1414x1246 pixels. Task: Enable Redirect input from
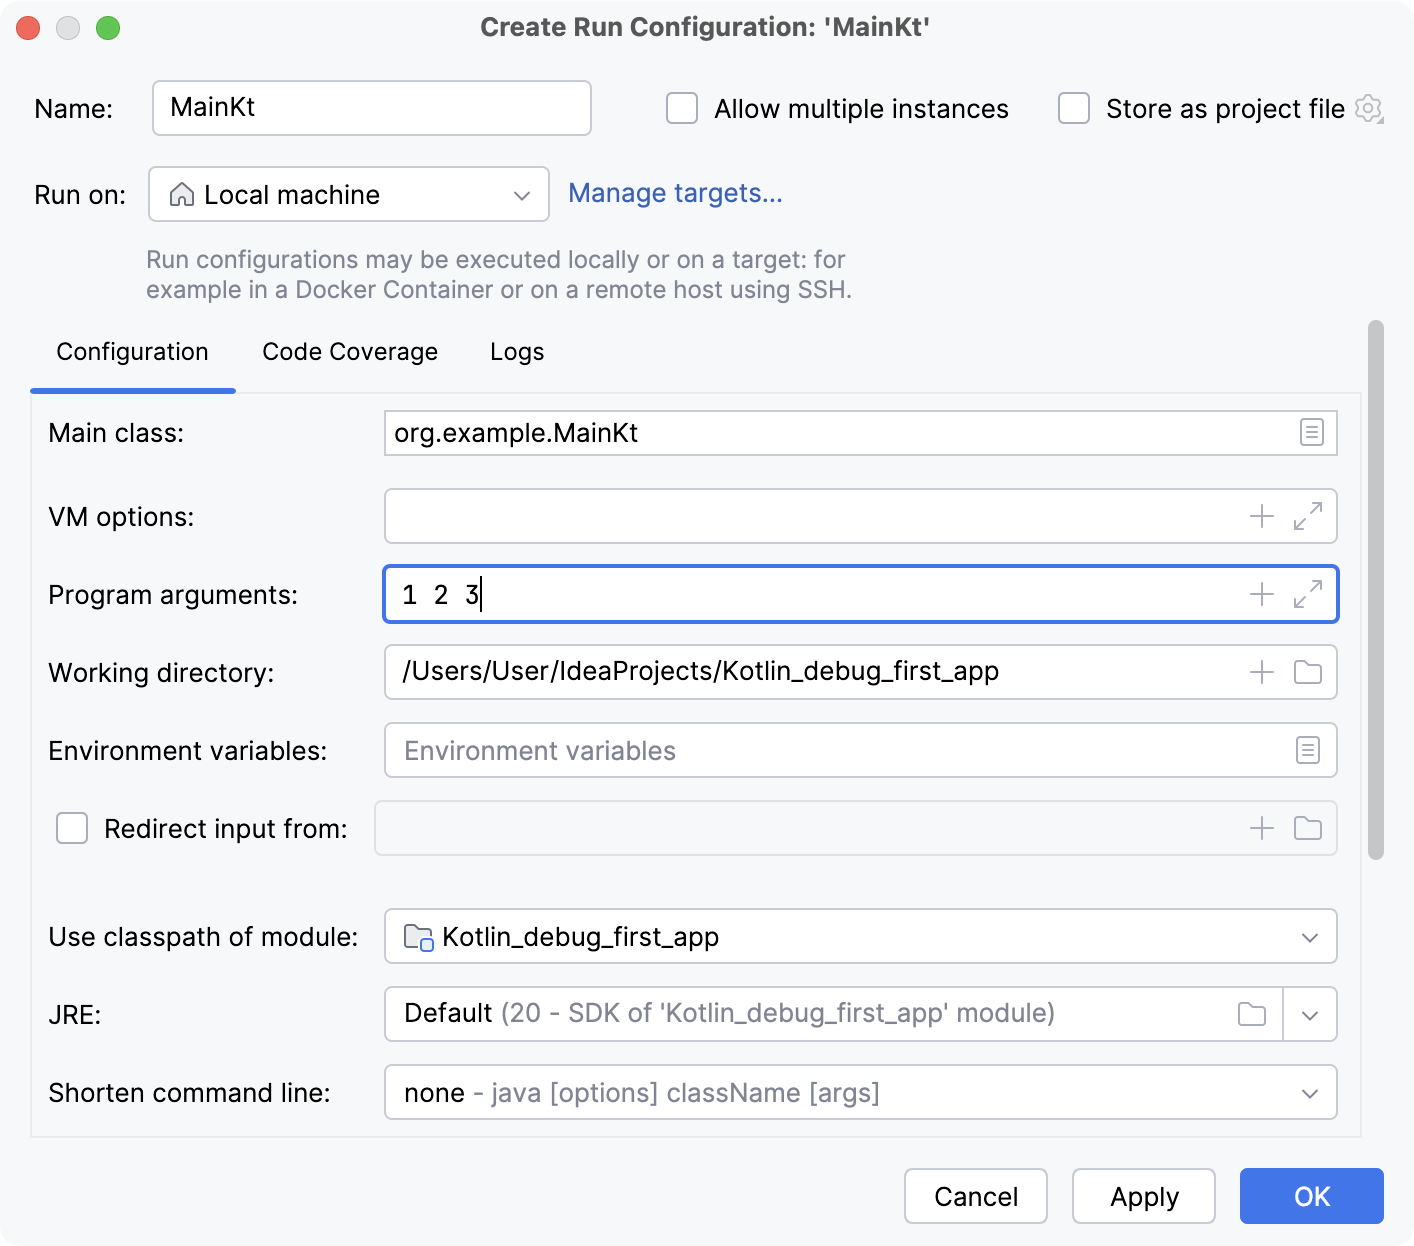tap(71, 828)
